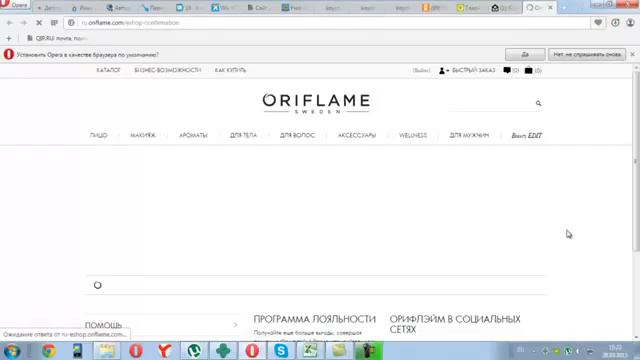Click ОРИФЛЭЙМ В СОЦИАЛЬНЫХ СЕТЯХ heading
640x360 pixels.
(x=455, y=324)
